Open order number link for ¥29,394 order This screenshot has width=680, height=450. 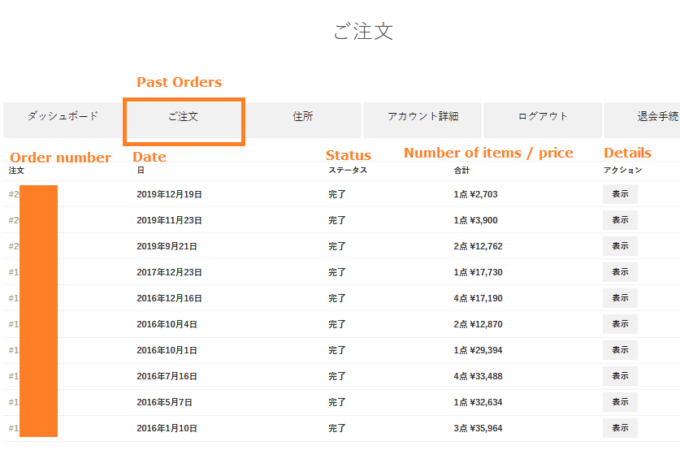[x=13, y=350]
